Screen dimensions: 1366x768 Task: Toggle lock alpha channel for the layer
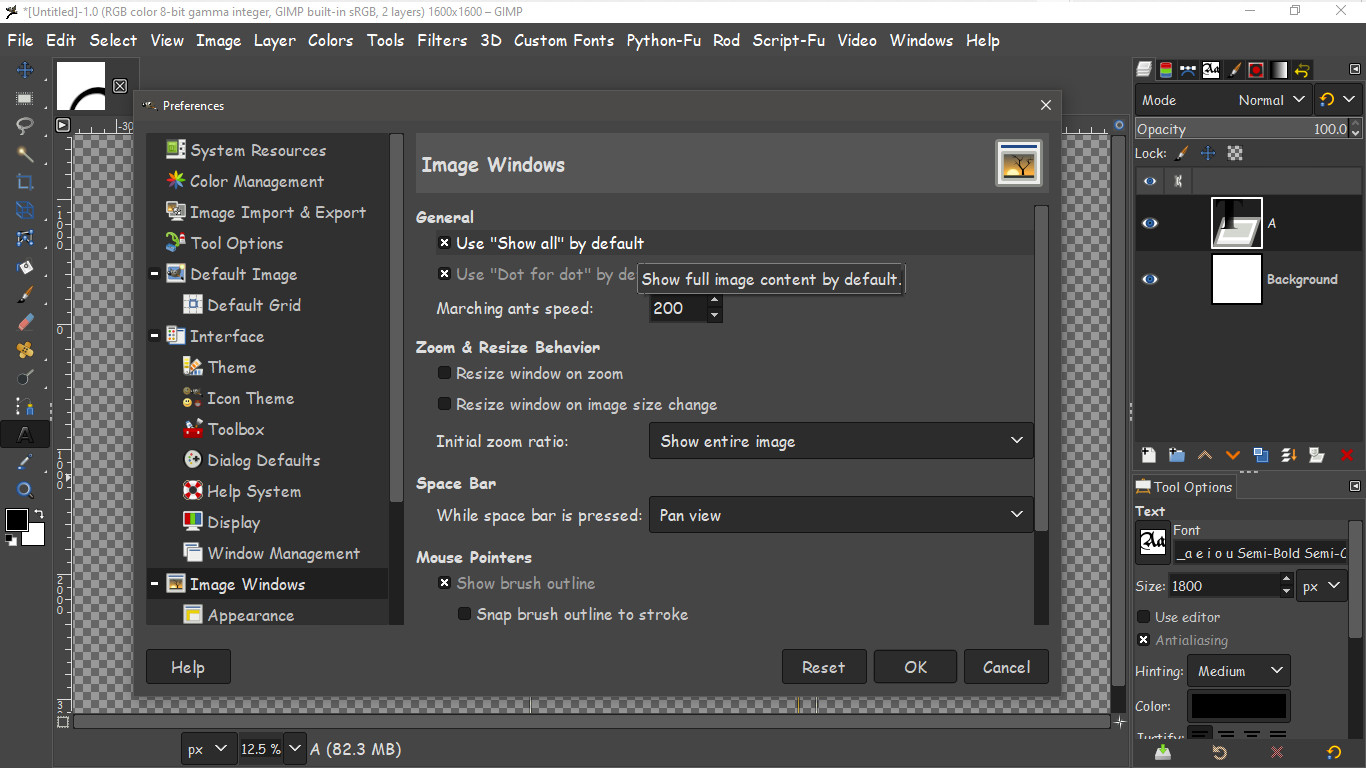1235,153
